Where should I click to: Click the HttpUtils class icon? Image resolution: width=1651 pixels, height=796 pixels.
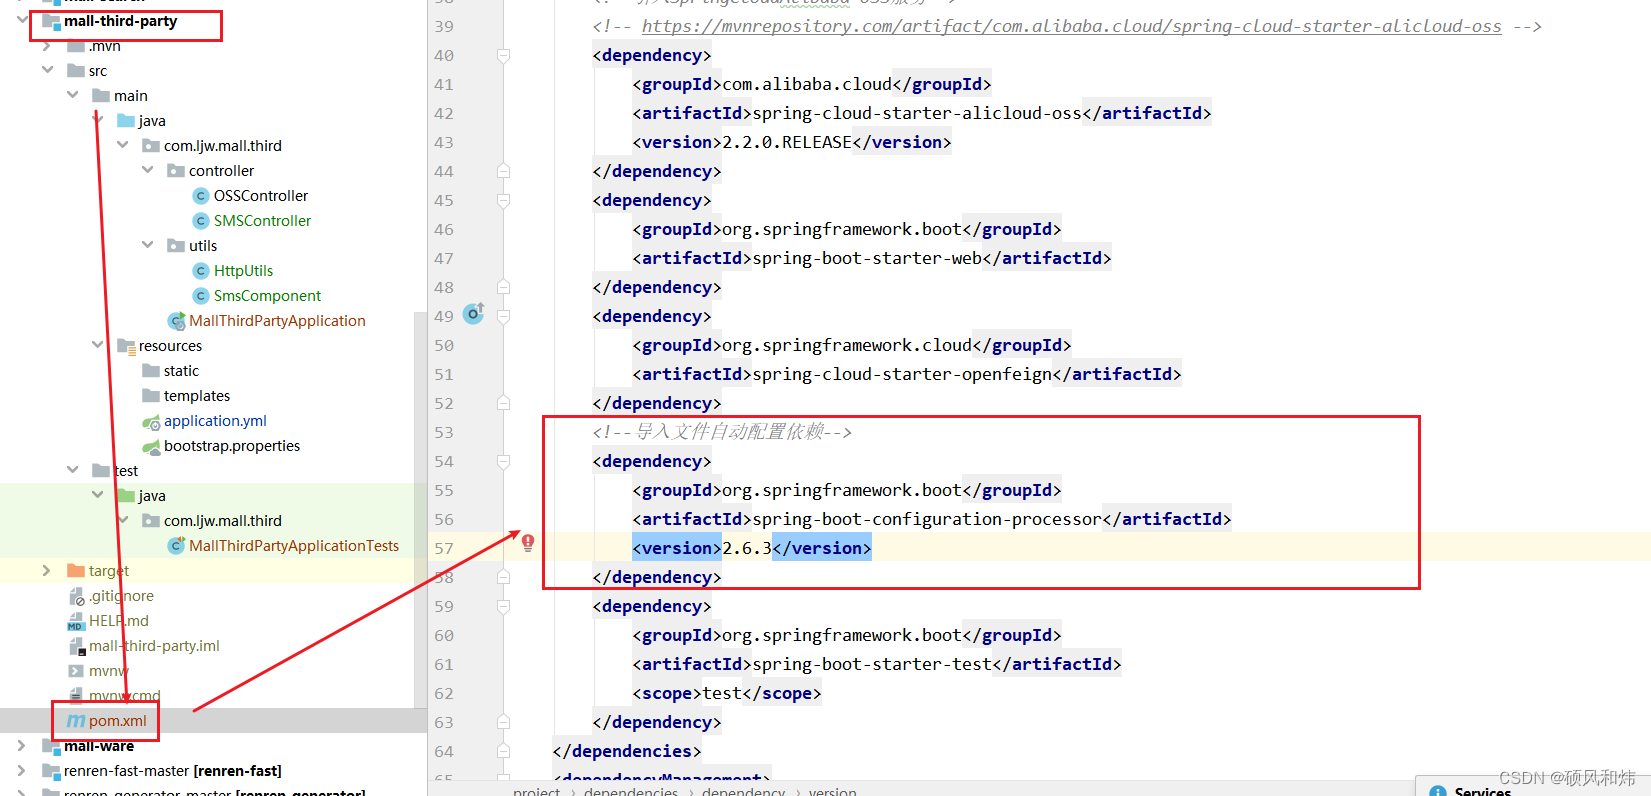pos(201,271)
